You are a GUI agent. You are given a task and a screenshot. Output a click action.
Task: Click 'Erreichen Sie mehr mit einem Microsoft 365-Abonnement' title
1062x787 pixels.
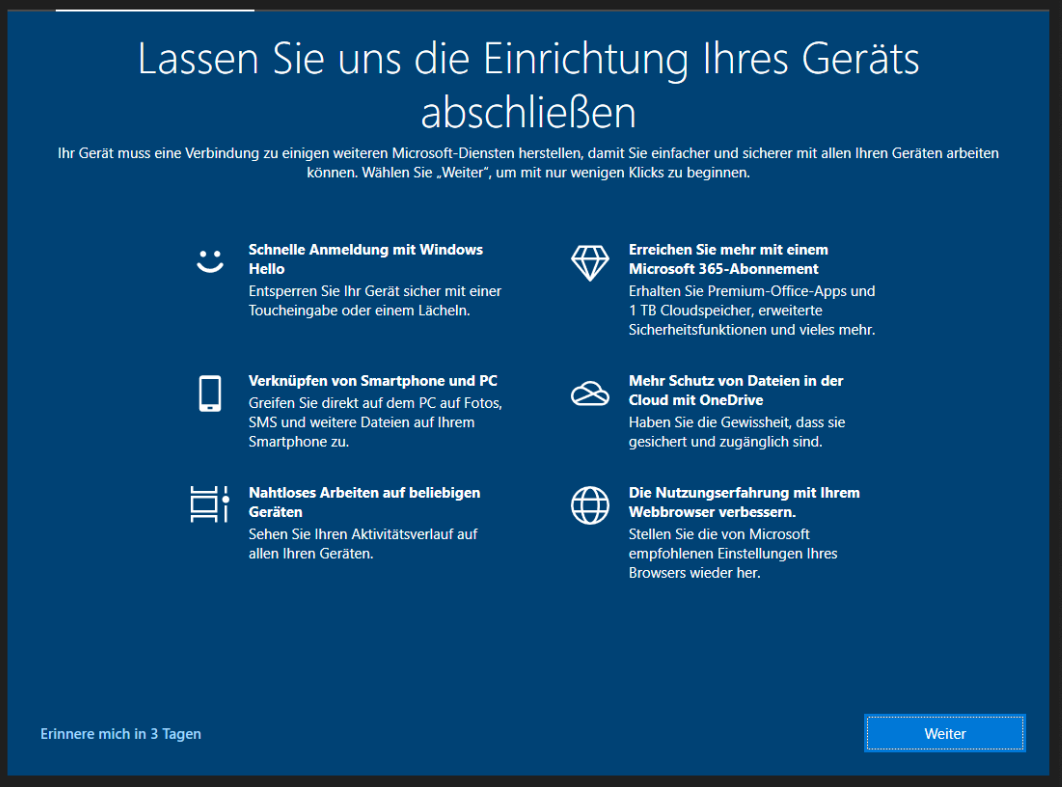tap(729, 259)
